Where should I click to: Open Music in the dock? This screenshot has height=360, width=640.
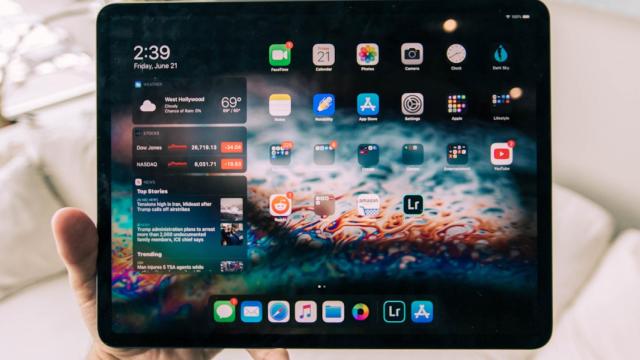(306, 312)
